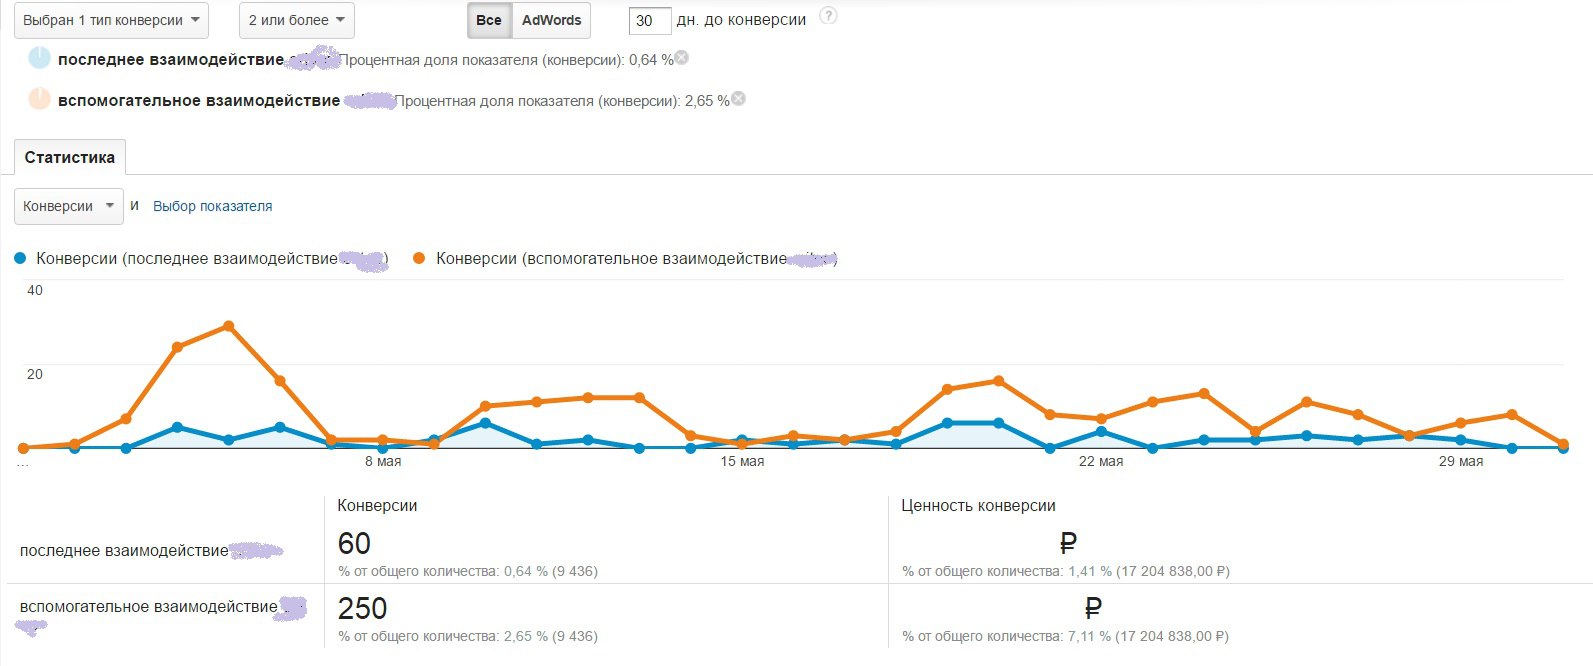
Task: Focus the days-to-conversion input field
Action: (649, 20)
